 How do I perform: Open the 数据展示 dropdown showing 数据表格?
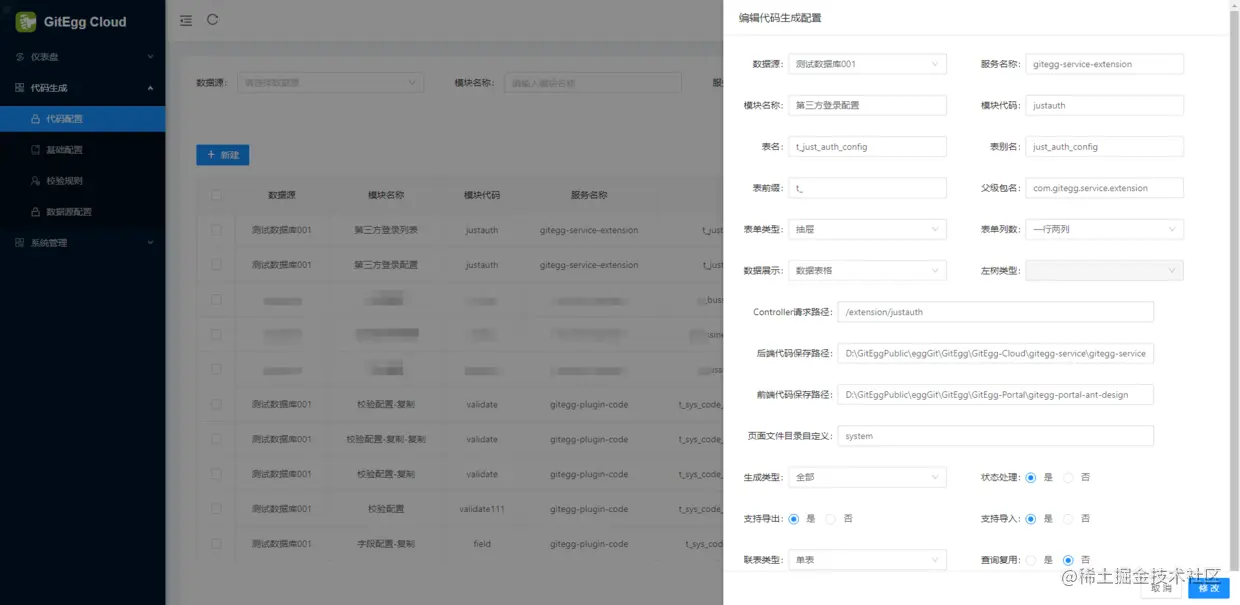coord(867,271)
